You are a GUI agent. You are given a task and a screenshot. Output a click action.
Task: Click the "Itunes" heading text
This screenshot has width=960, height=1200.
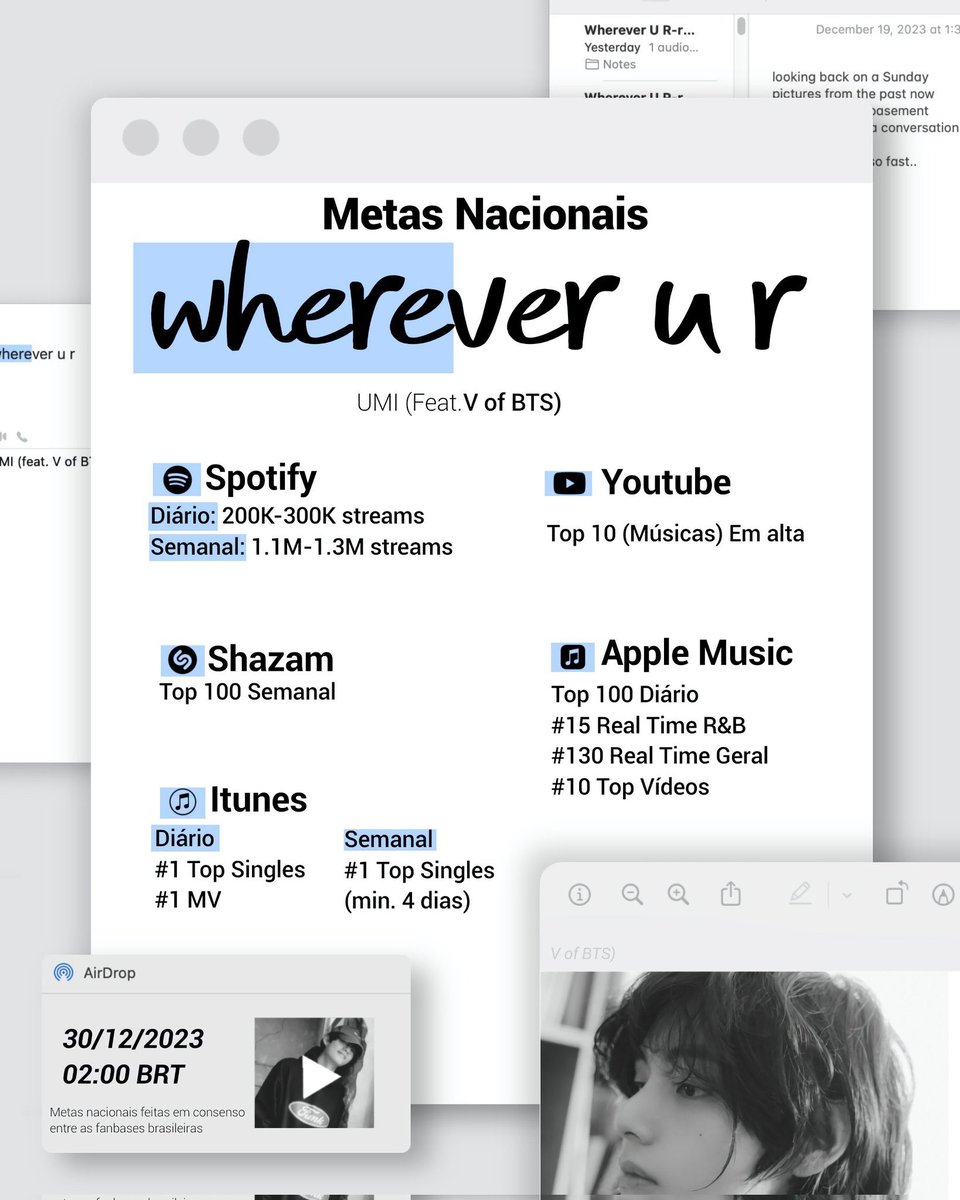(x=258, y=800)
